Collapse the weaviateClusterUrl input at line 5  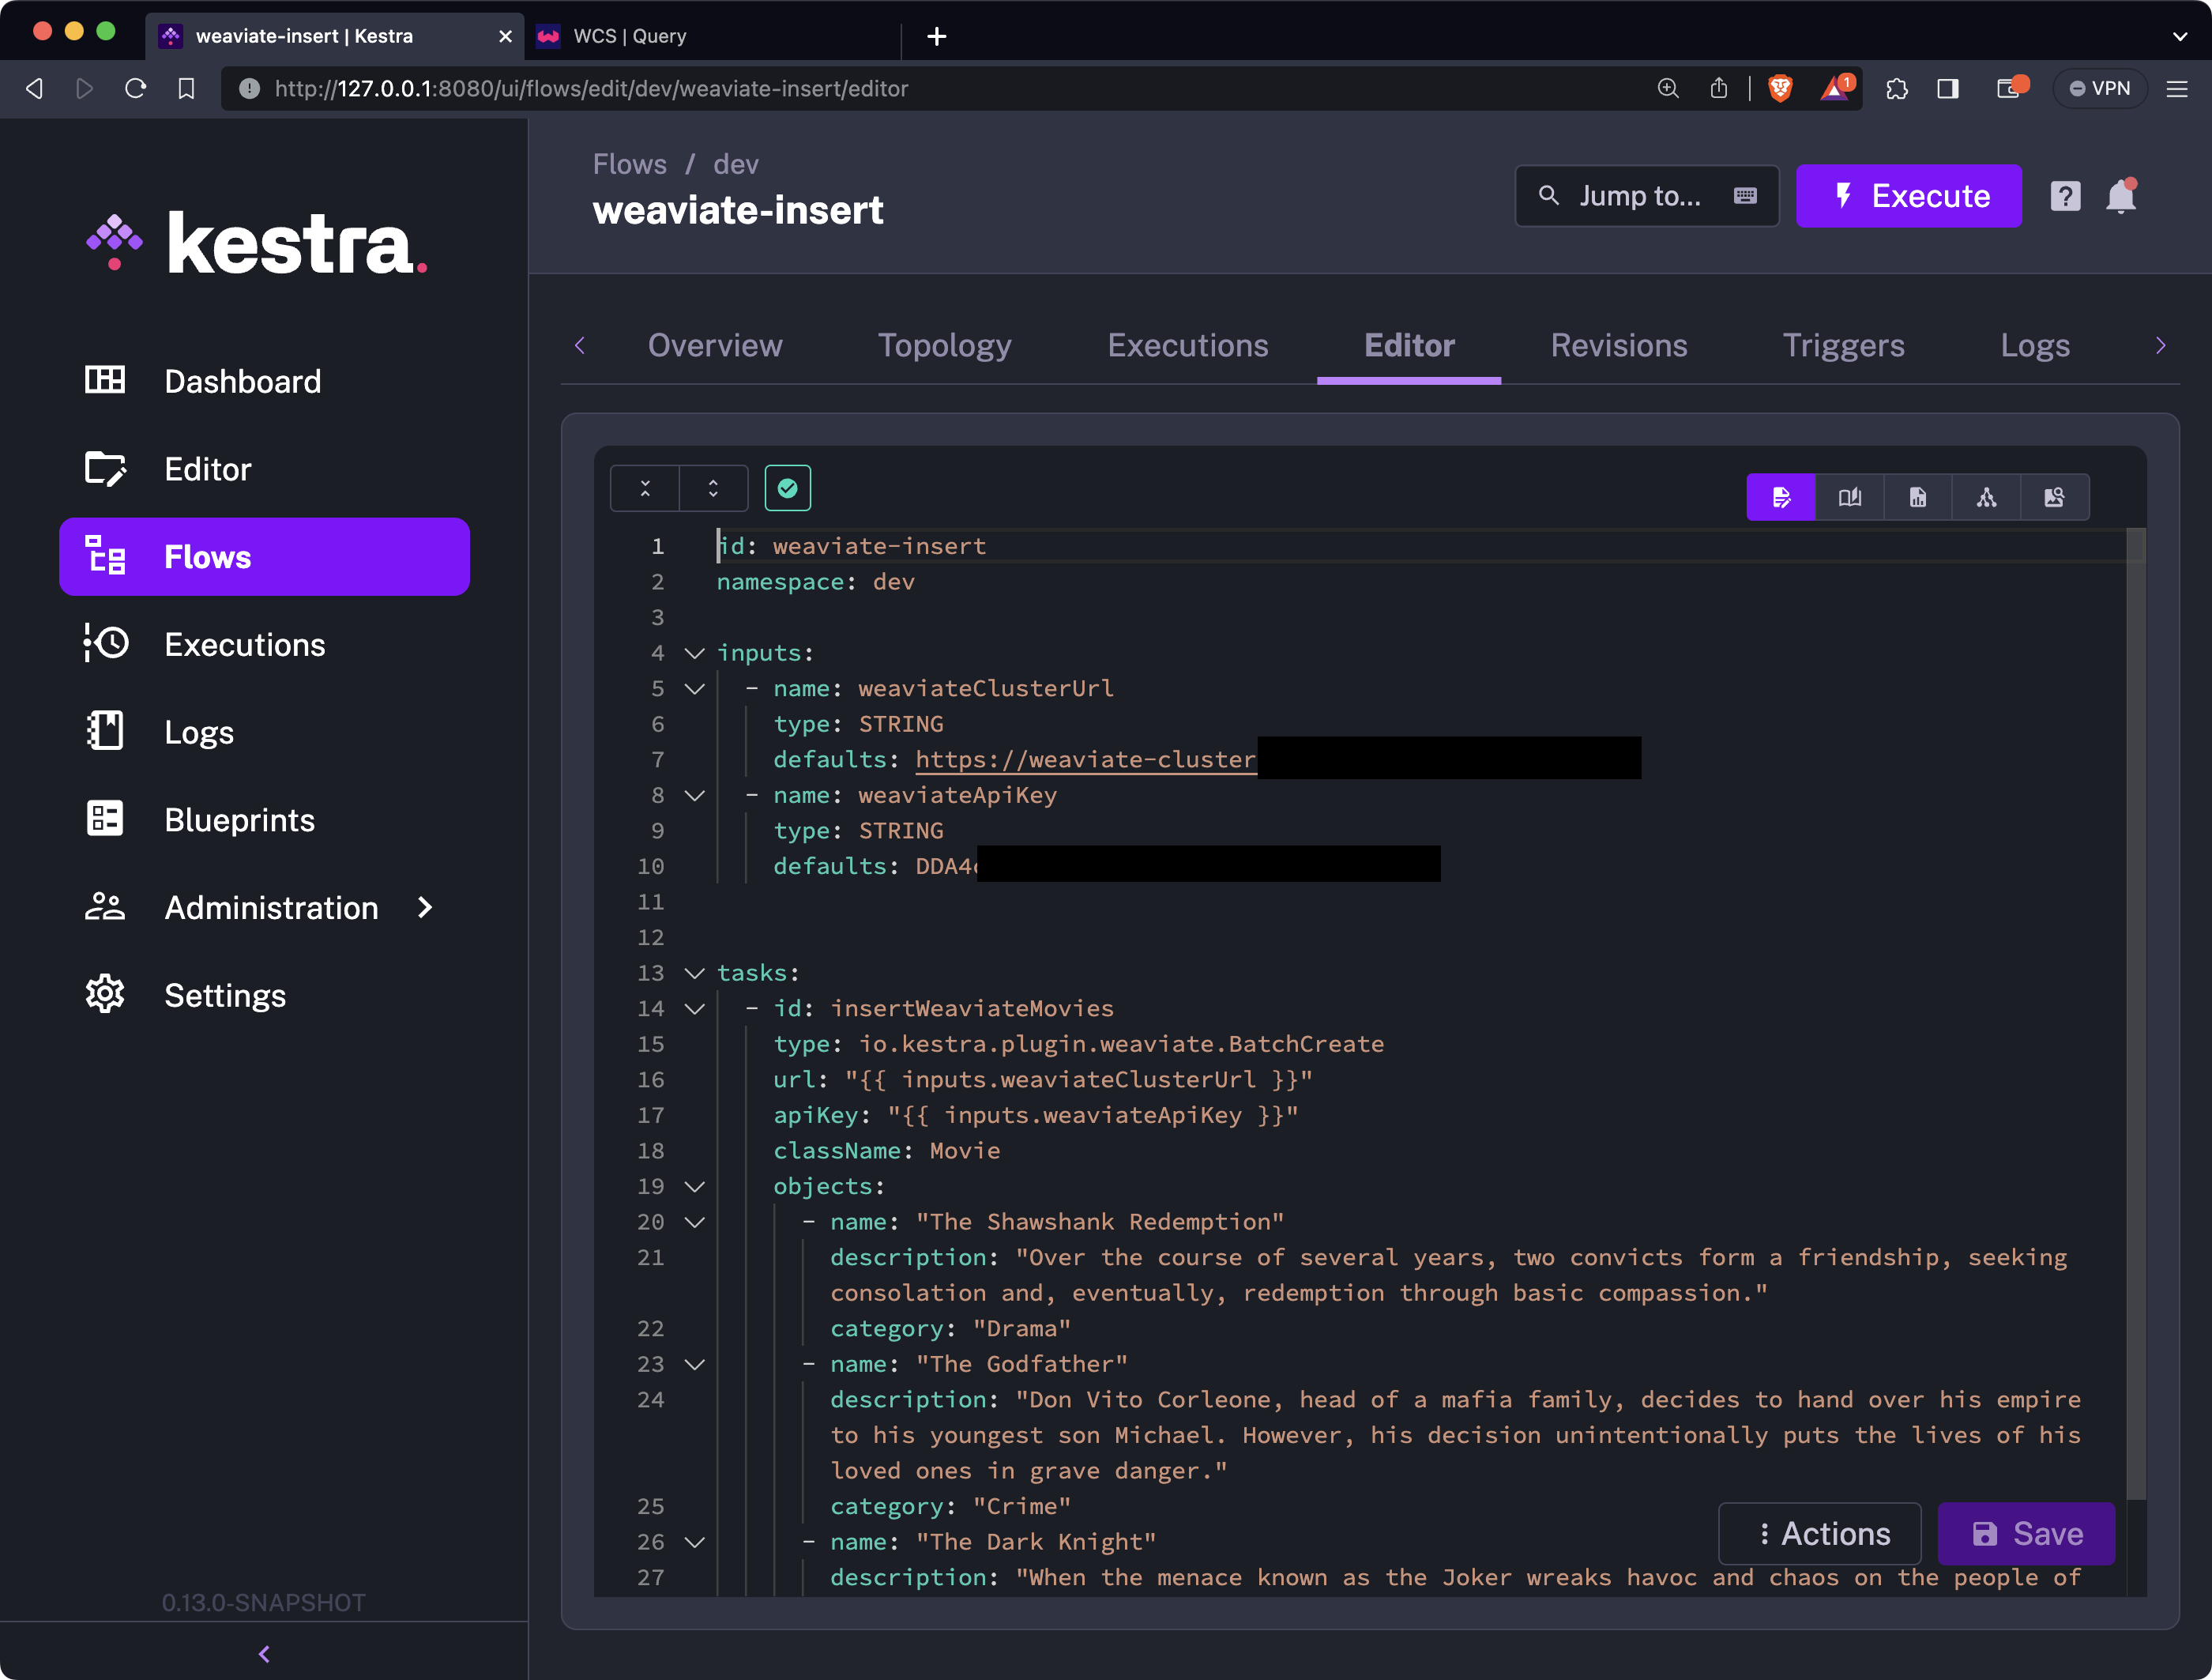[695, 688]
